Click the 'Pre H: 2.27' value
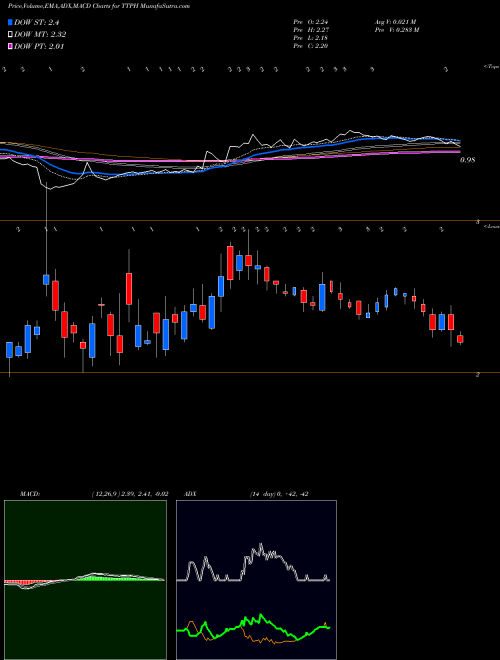 (311, 29)
